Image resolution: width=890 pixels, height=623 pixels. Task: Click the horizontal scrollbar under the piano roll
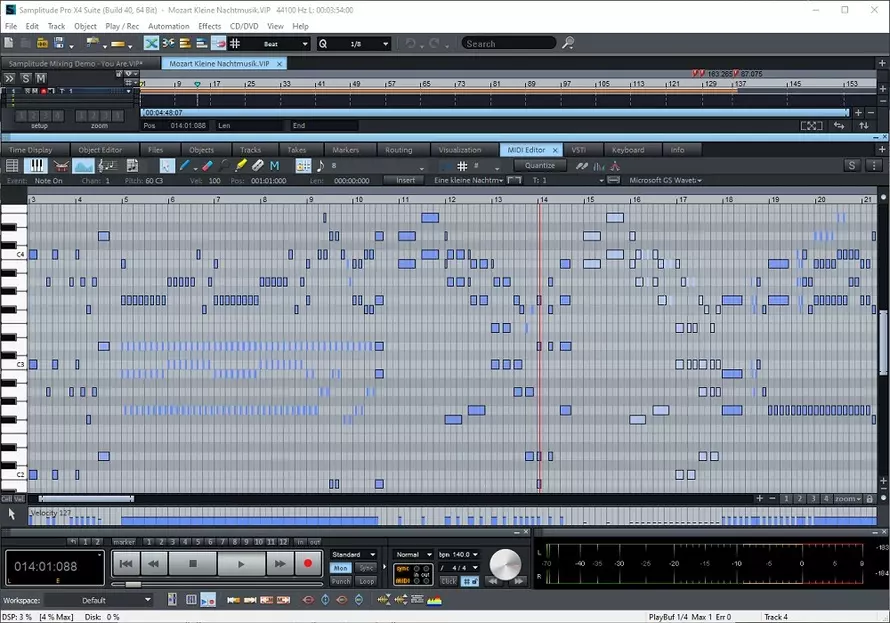(86, 499)
